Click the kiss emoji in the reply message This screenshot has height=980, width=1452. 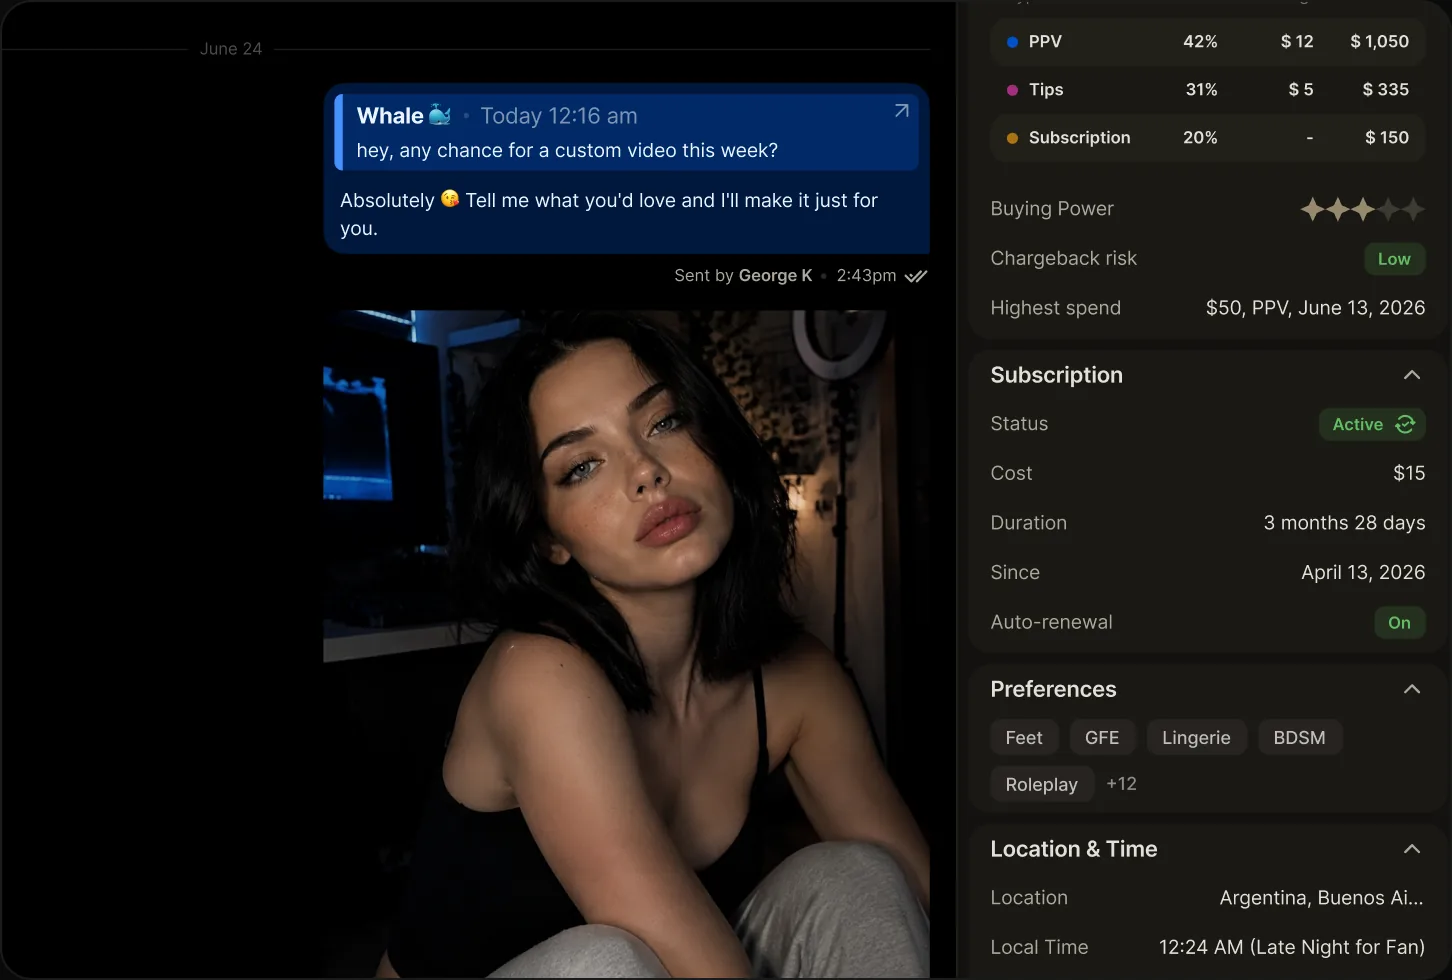click(450, 199)
